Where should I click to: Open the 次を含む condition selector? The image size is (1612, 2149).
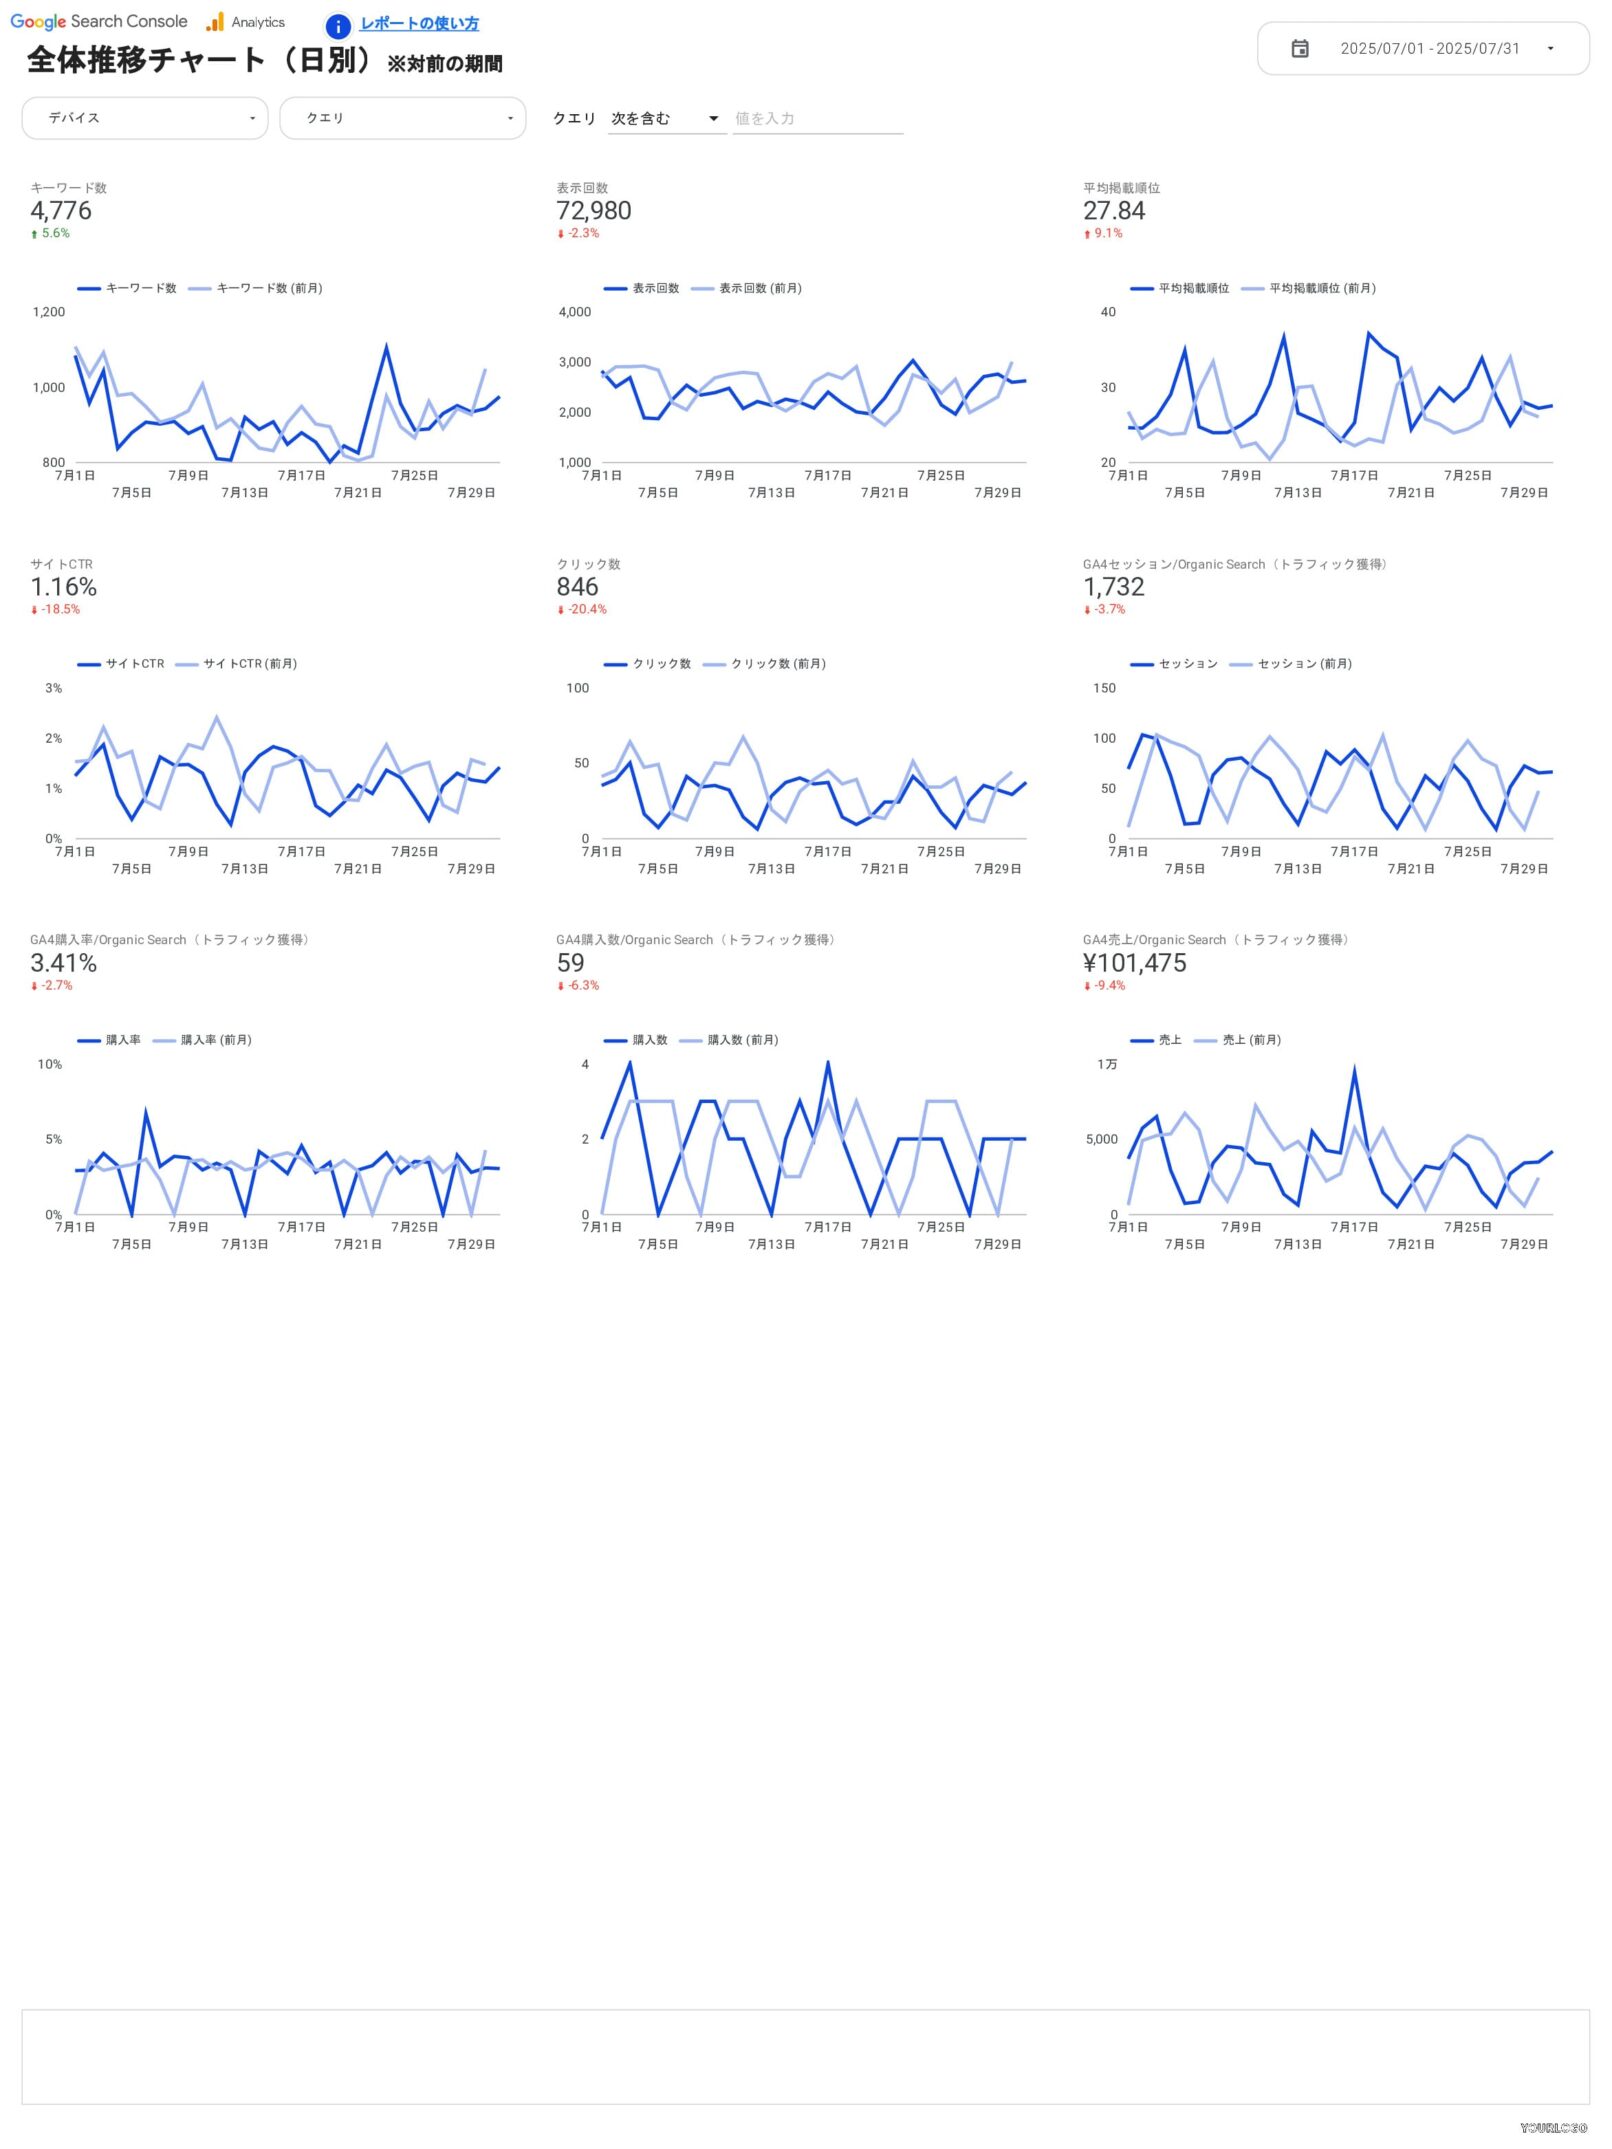pyautogui.click(x=665, y=119)
